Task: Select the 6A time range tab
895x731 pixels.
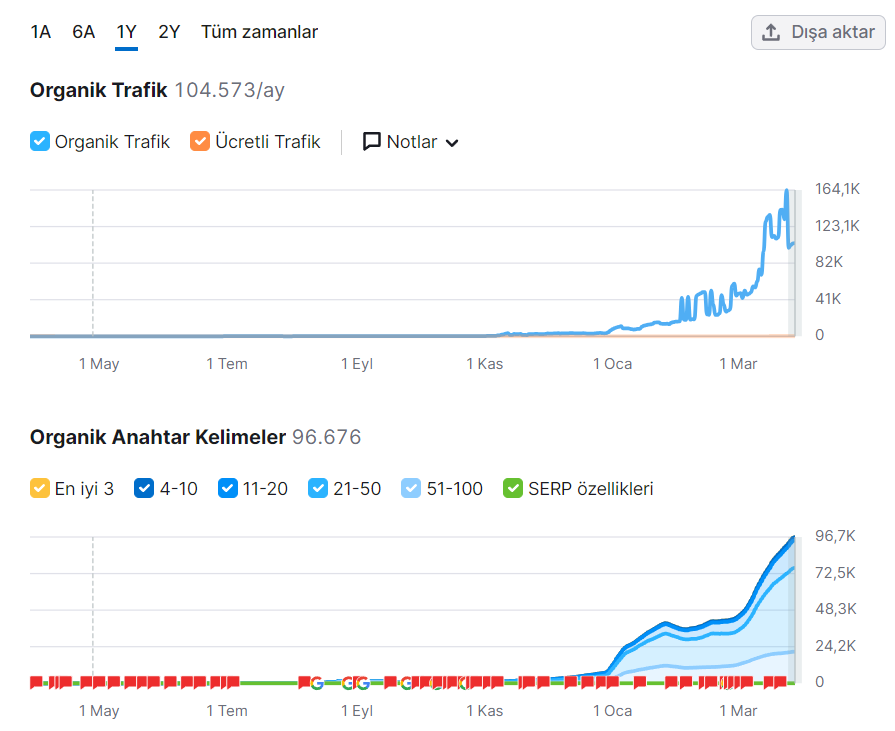Action: click(83, 32)
